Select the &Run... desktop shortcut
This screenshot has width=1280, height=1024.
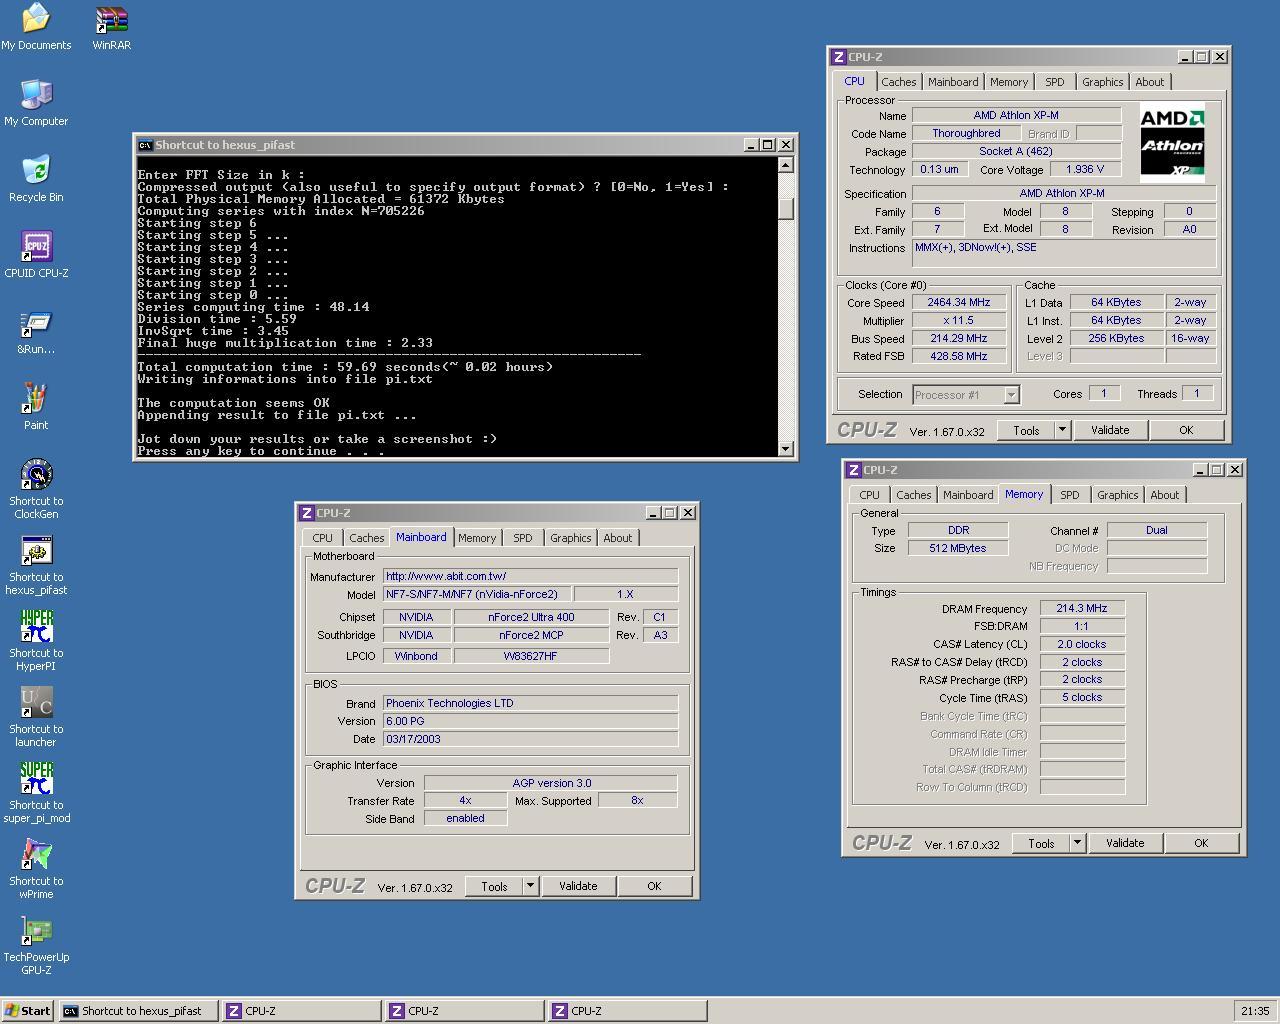(36, 331)
